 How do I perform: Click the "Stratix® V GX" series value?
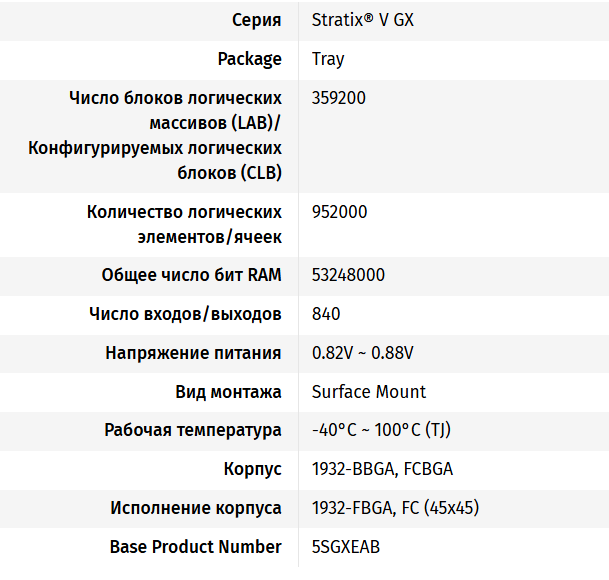pyautogui.click(x=362, y=20)
